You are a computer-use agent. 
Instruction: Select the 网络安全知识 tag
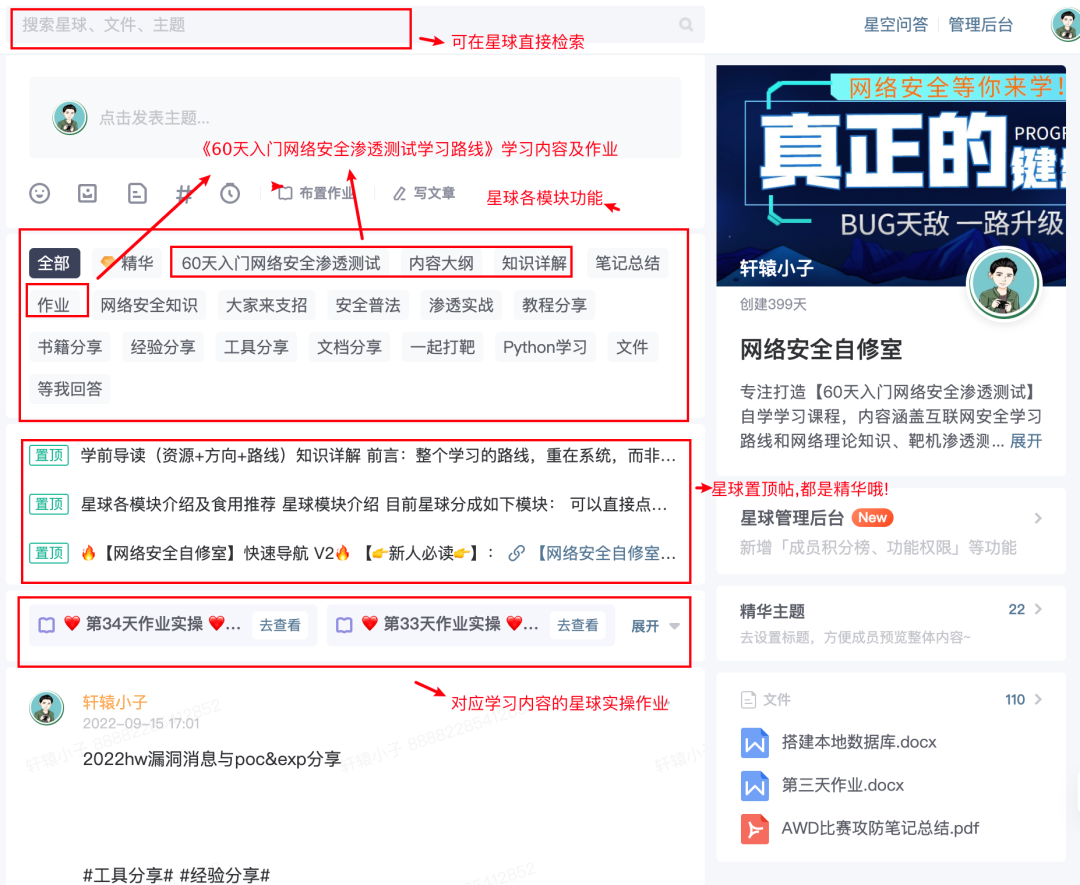click(x=149, y=305)
